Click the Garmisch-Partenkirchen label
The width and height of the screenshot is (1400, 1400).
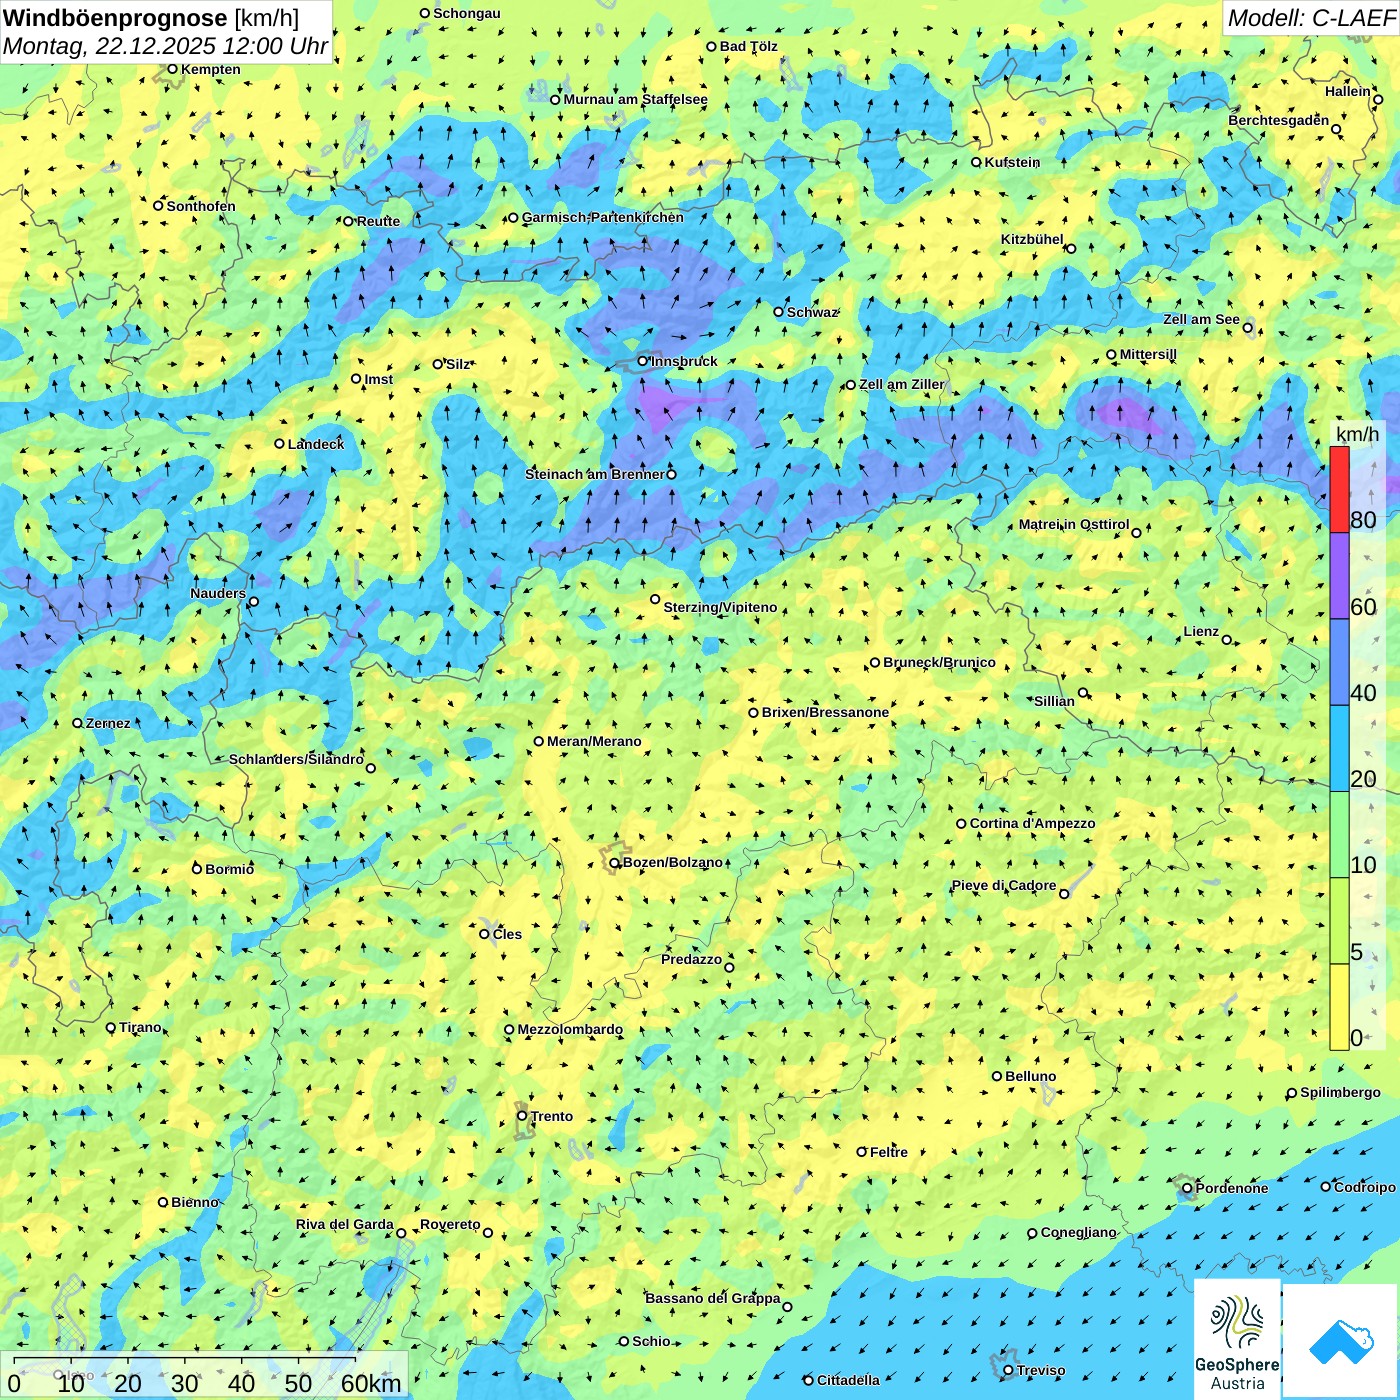pyautogui.click(x=603, y=217)
